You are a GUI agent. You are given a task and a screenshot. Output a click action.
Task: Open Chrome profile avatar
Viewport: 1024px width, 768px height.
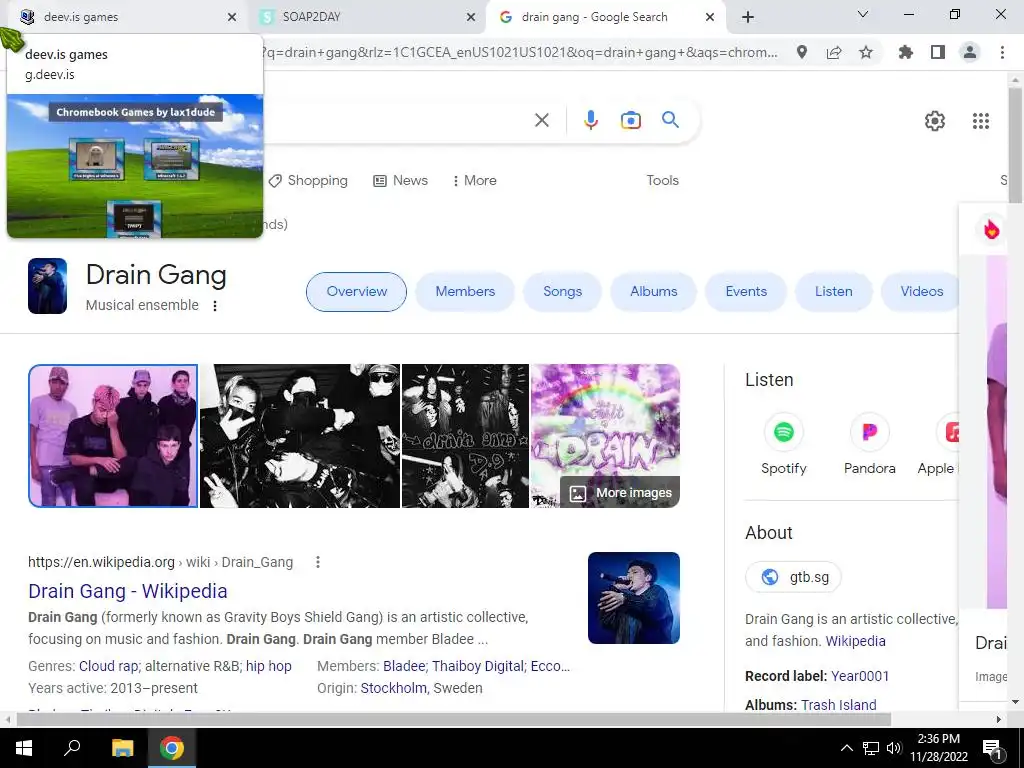click(970, 52)
